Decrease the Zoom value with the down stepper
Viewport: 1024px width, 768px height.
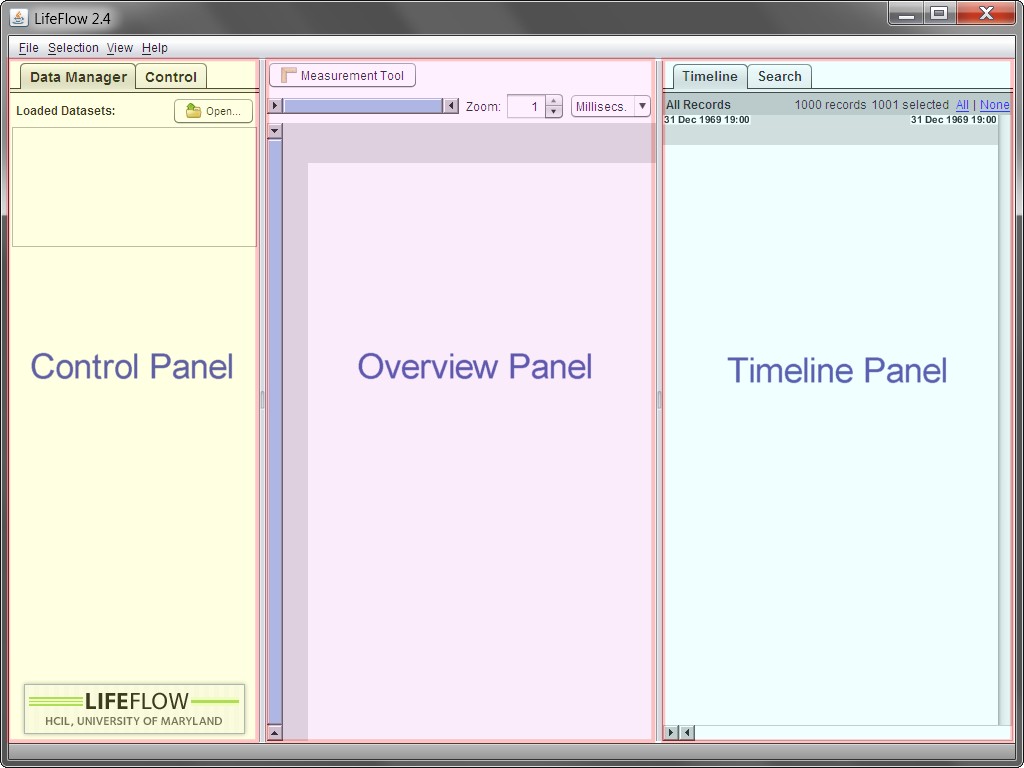[554, 112]
